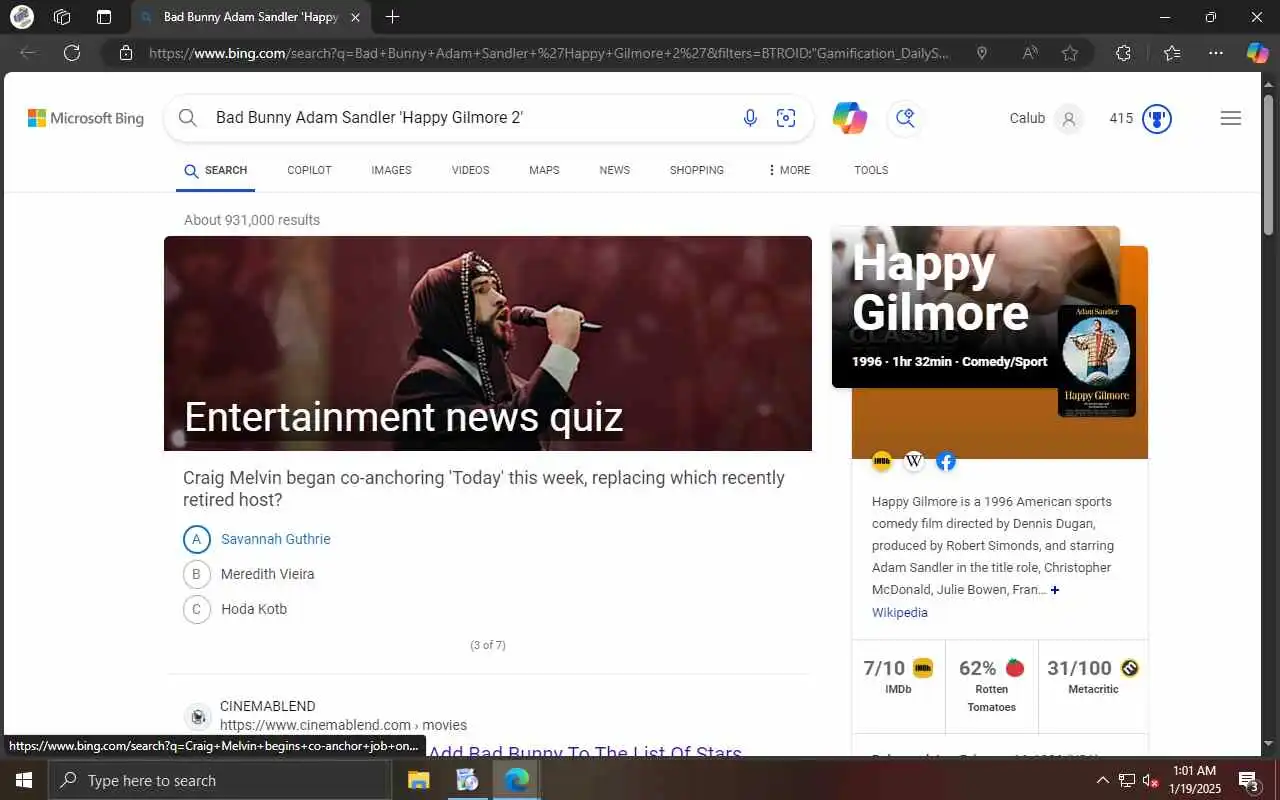Open Copilot colorful logo beside search box
Screen dimensions: 1280x800
tap(849, 118)
